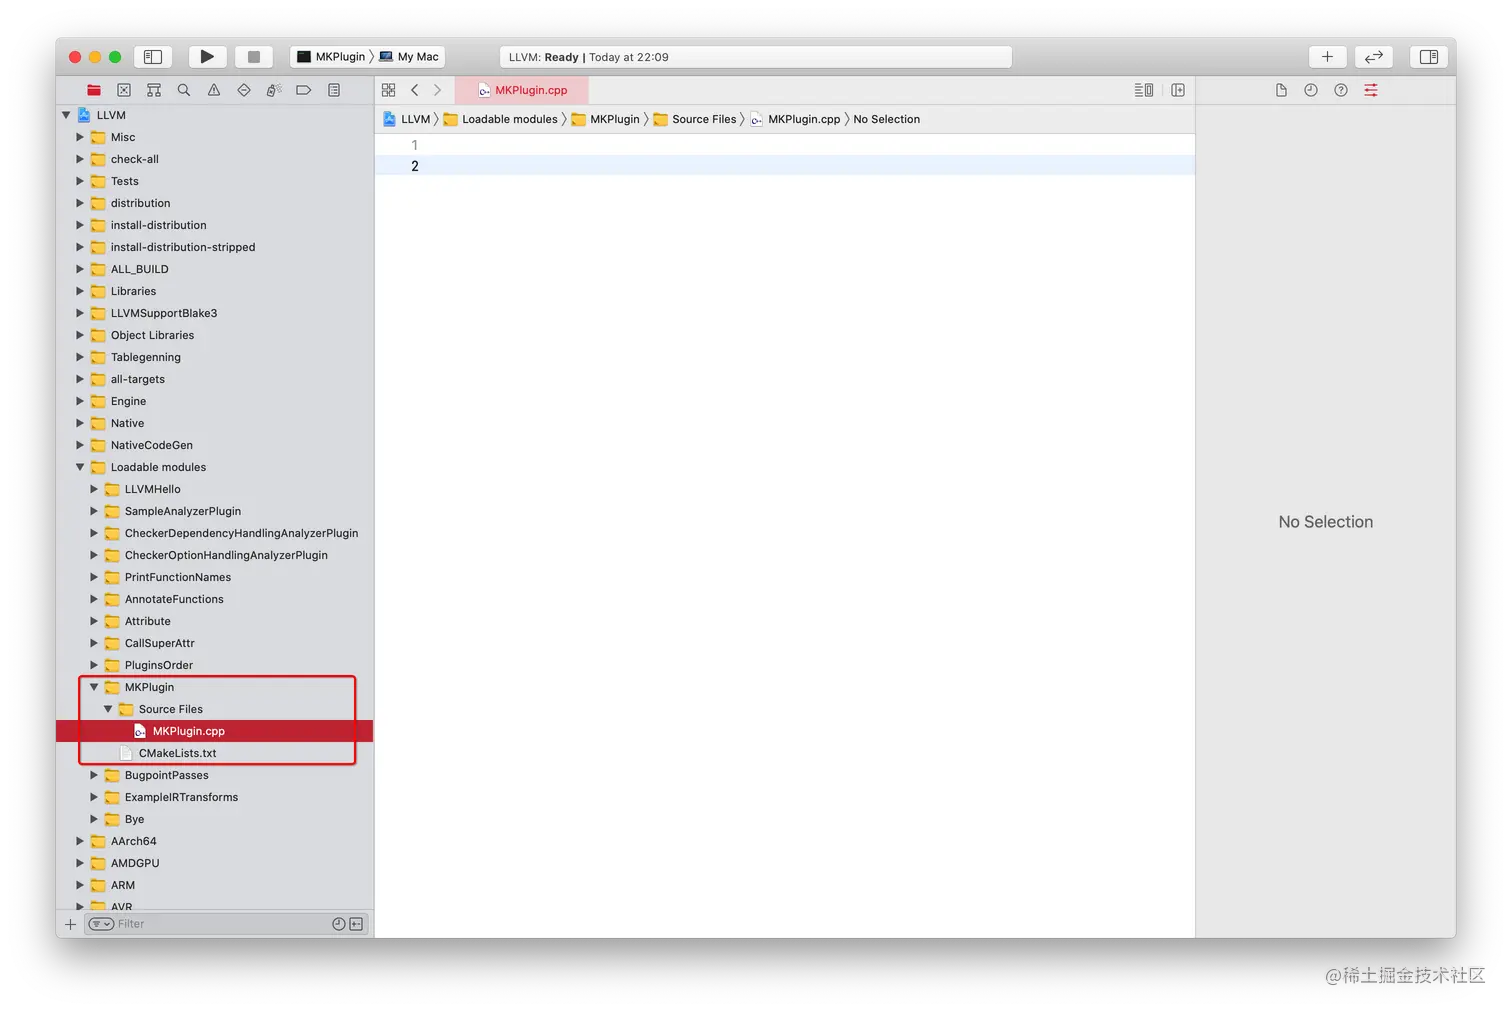Select the CMakeLists.txt file
The image size is (1512, 1012).
(x=215, y=753)
